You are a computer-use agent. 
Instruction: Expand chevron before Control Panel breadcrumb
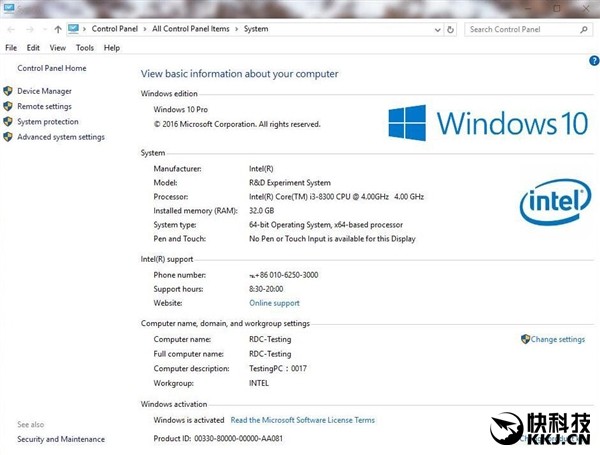point(84,29)
